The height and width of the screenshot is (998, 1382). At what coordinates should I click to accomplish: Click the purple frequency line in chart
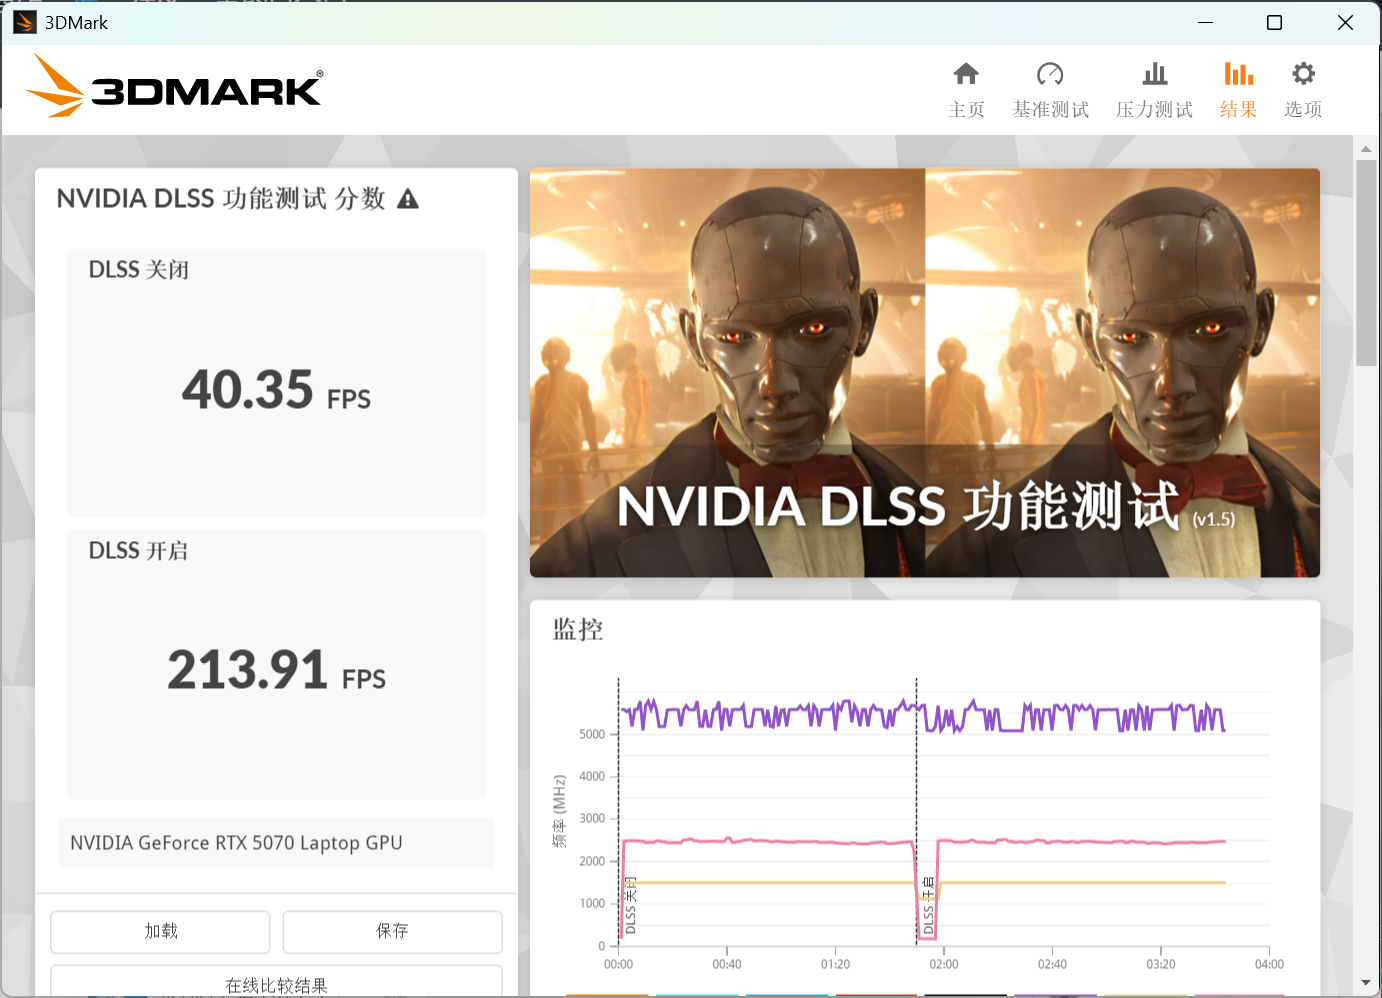tap(924, 715)
